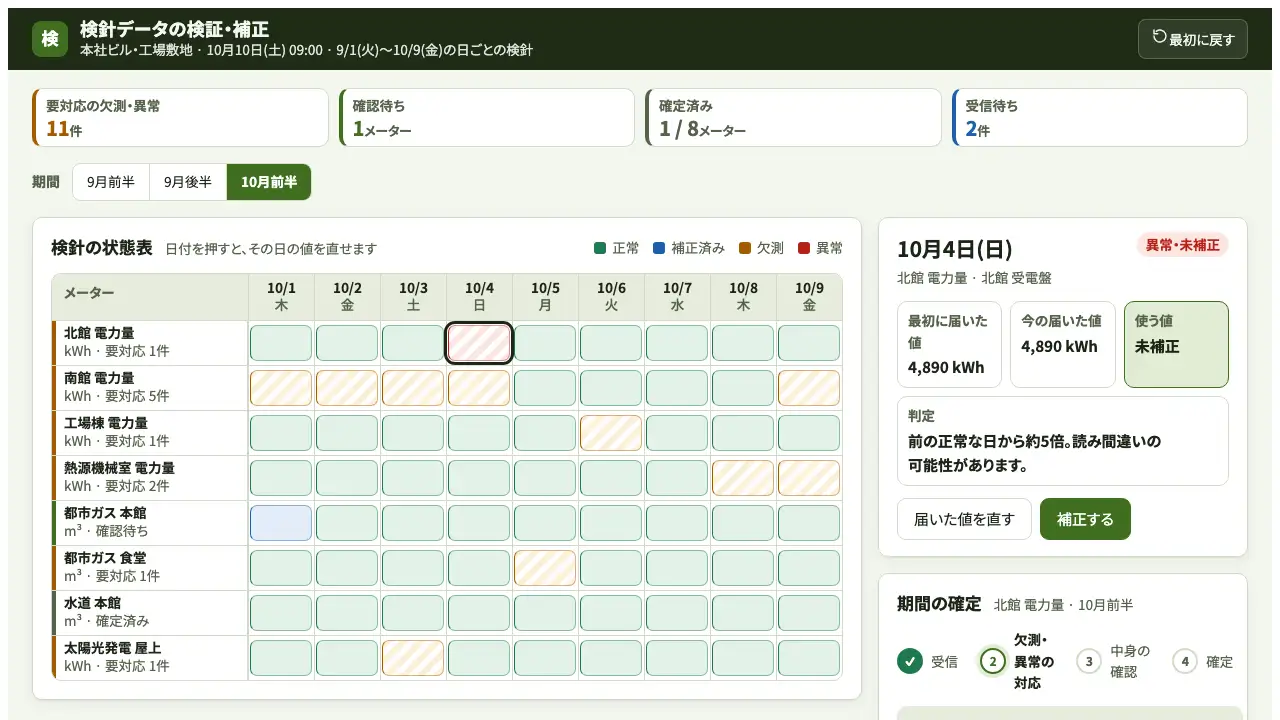Select the 北館 電力量 cell for 10/1
The height and width of the screenshot is (720, 1280).
(281, 343)
